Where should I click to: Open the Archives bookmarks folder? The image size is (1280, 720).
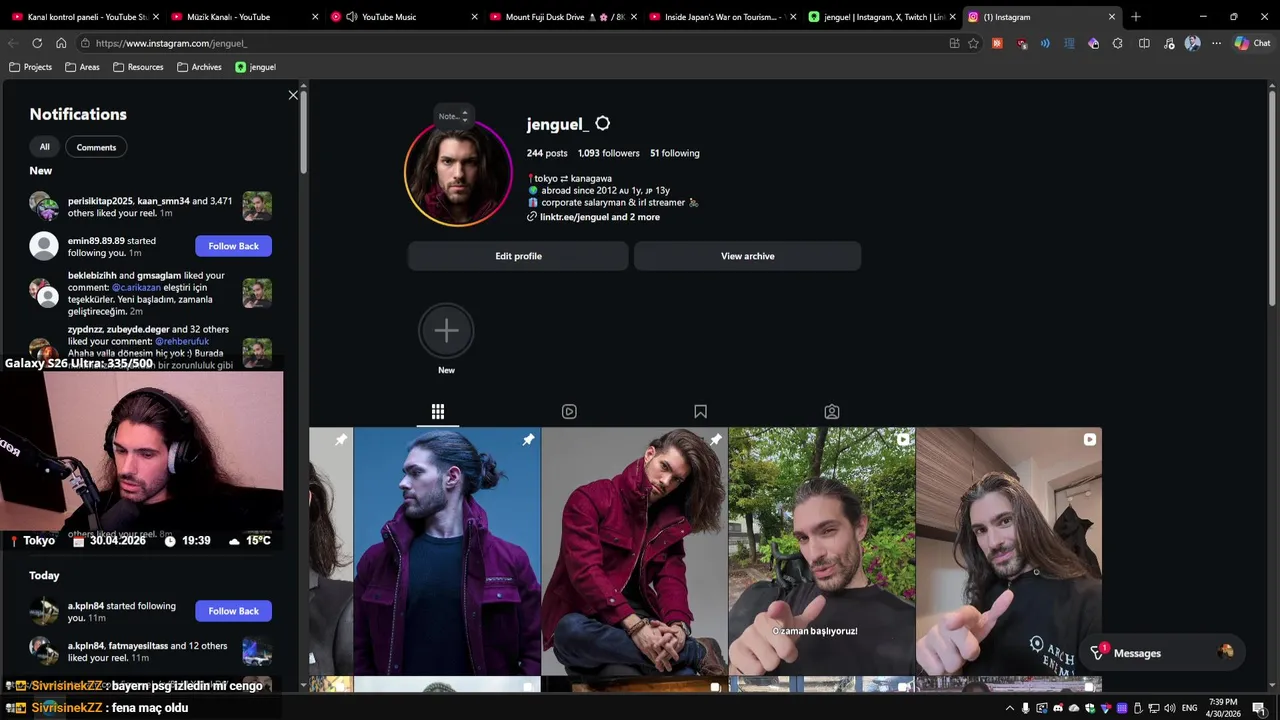pos(199,67)
